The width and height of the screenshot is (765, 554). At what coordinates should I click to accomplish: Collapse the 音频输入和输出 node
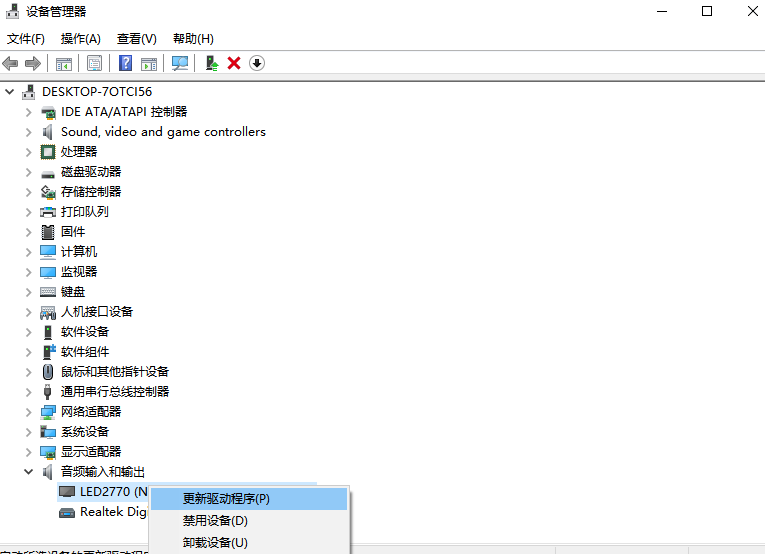click(28, 472)
